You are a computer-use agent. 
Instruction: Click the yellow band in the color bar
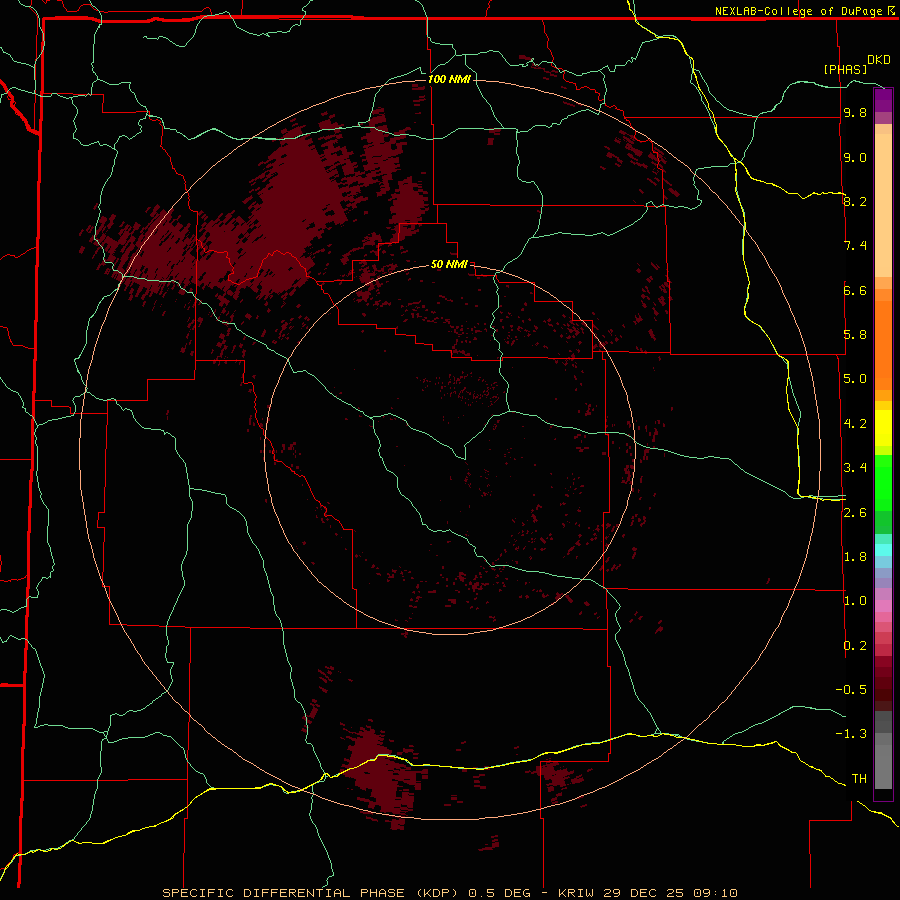883,428
